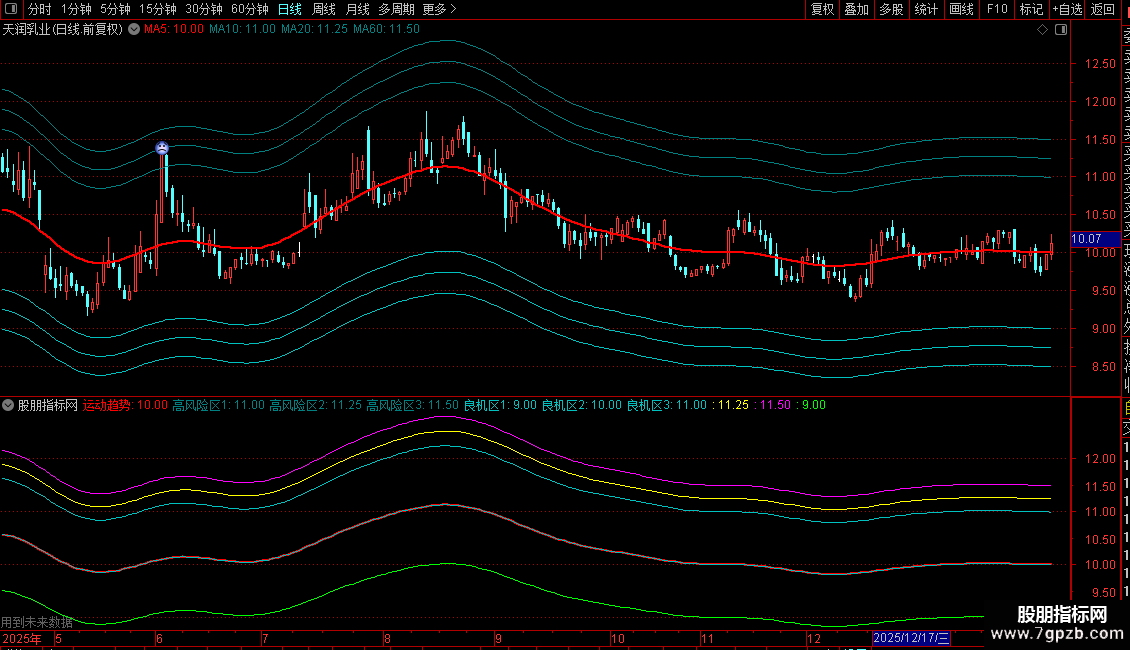Add stock via +自选 button

pos(1067,9)
